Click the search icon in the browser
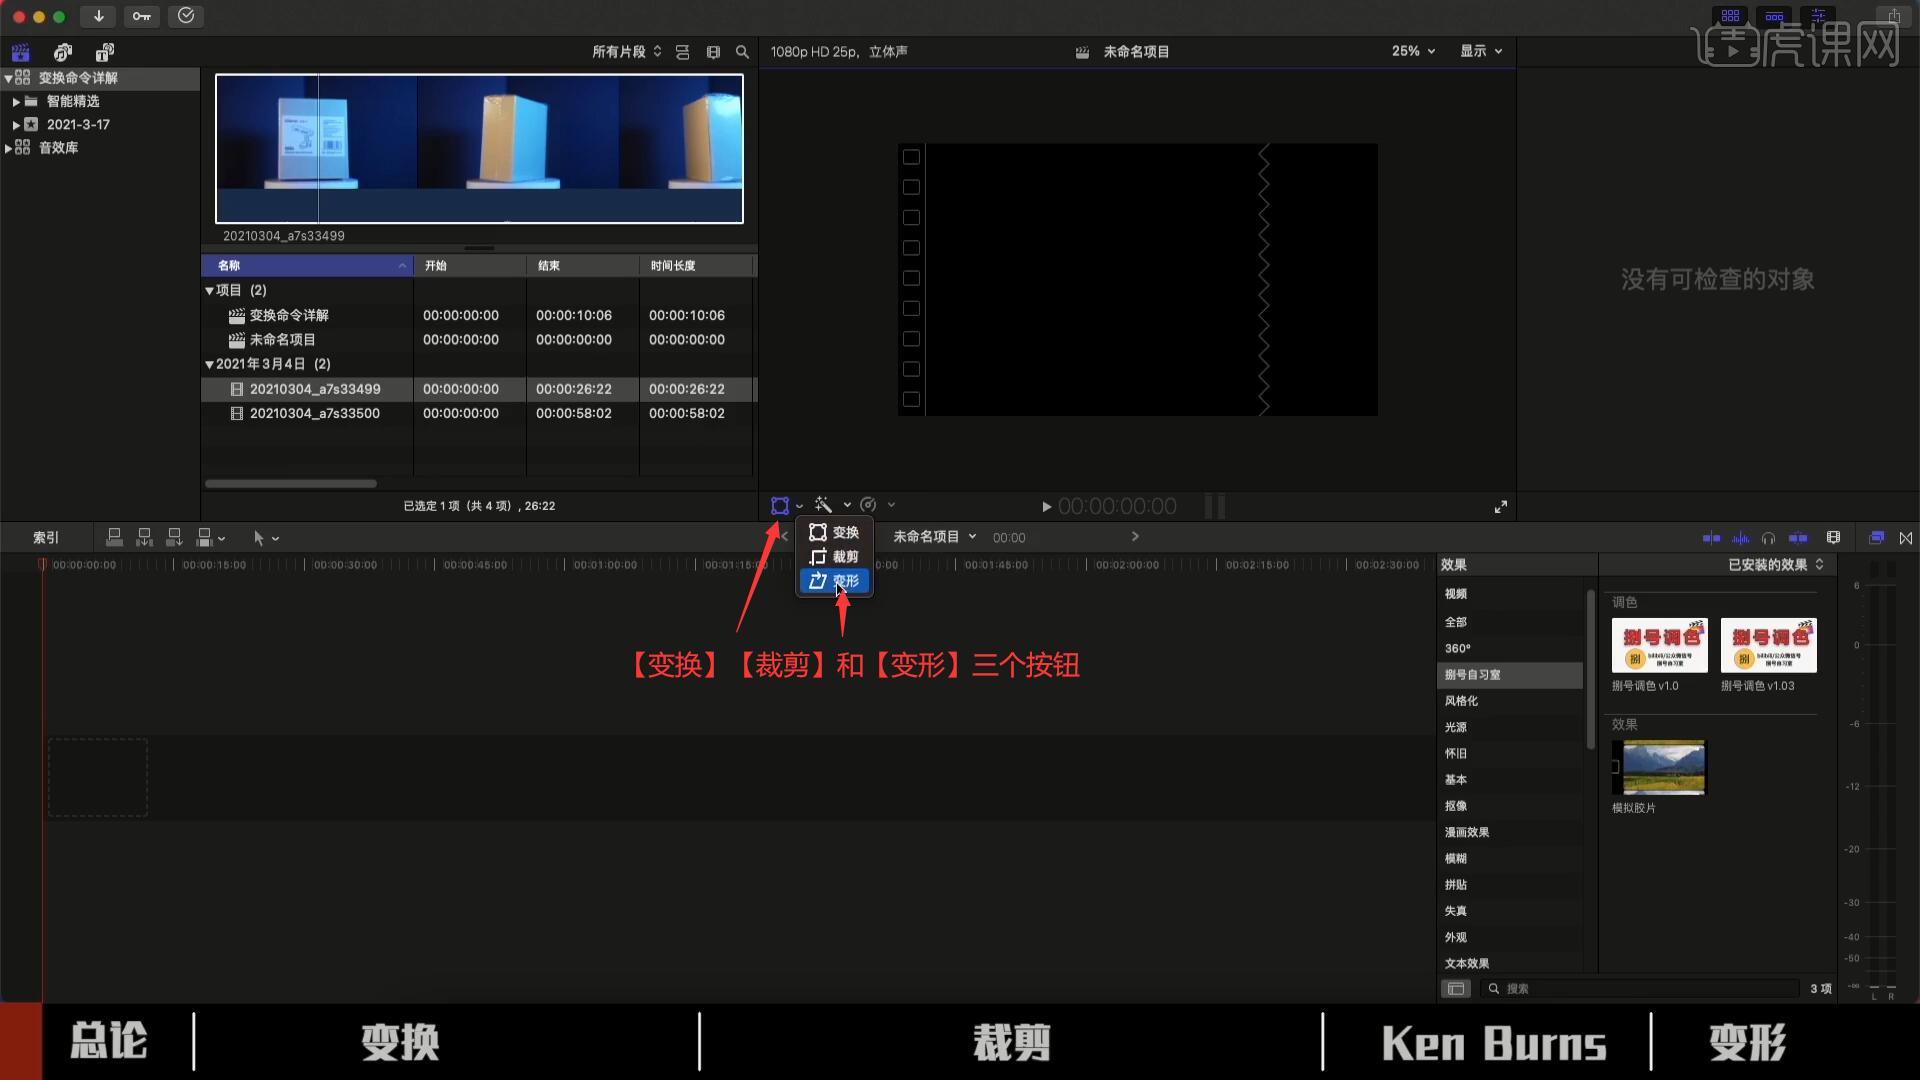The height and width of the screenshot is (1080, 1920). (742, 51)
